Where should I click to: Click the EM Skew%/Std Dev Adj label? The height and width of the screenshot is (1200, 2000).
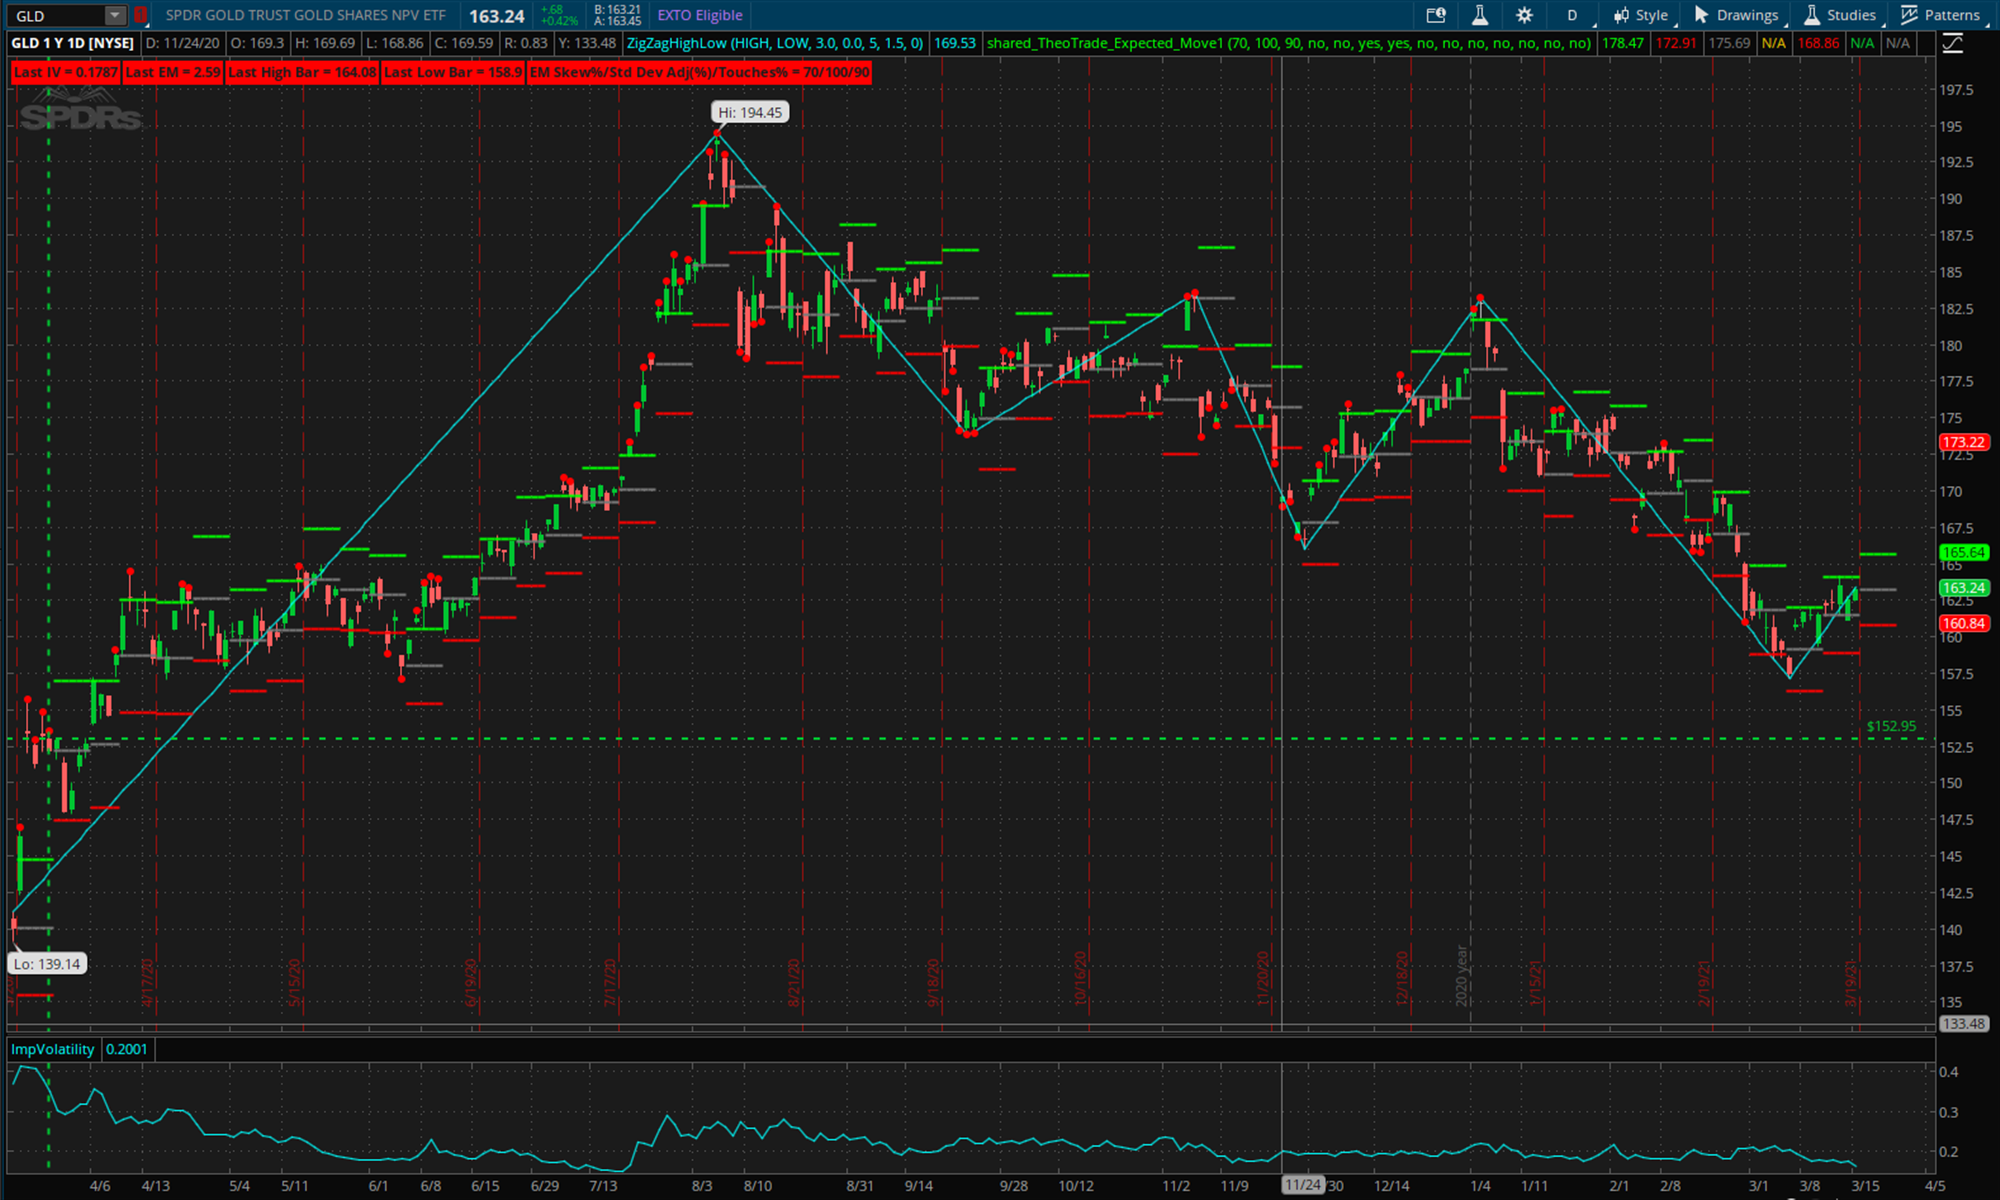[699, 72]
